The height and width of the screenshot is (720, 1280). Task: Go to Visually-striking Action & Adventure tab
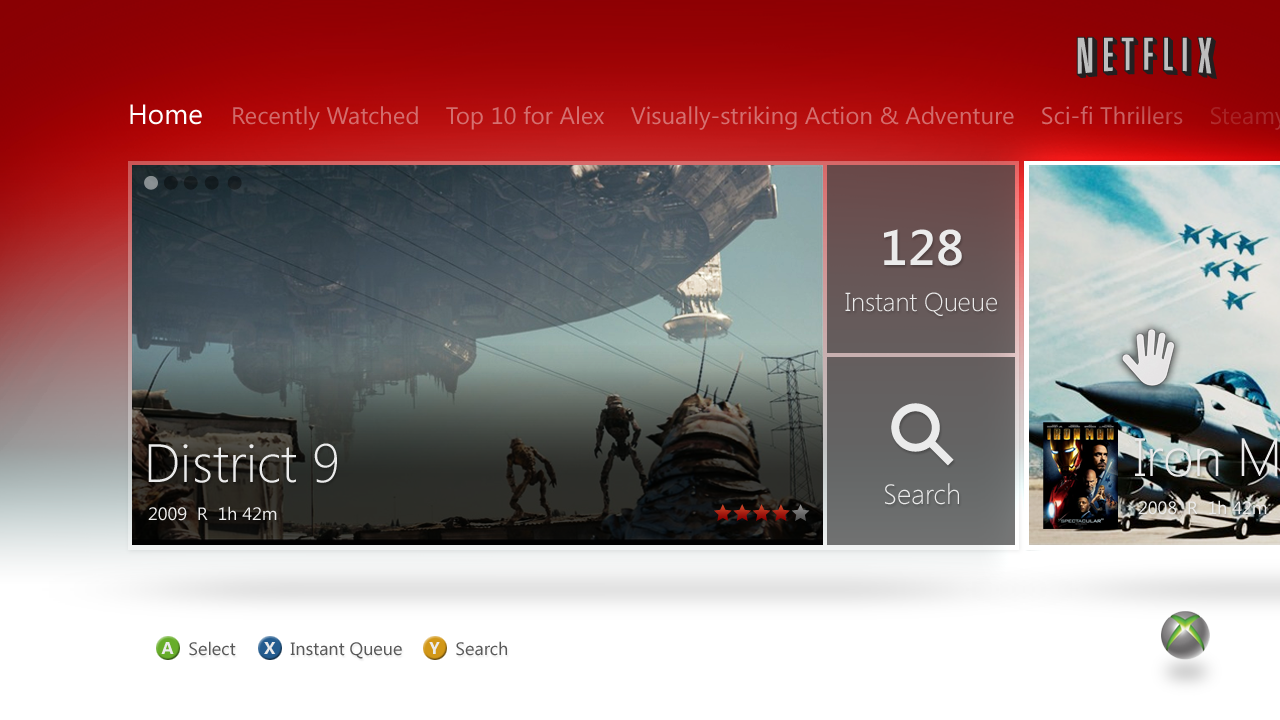point(822,116)
